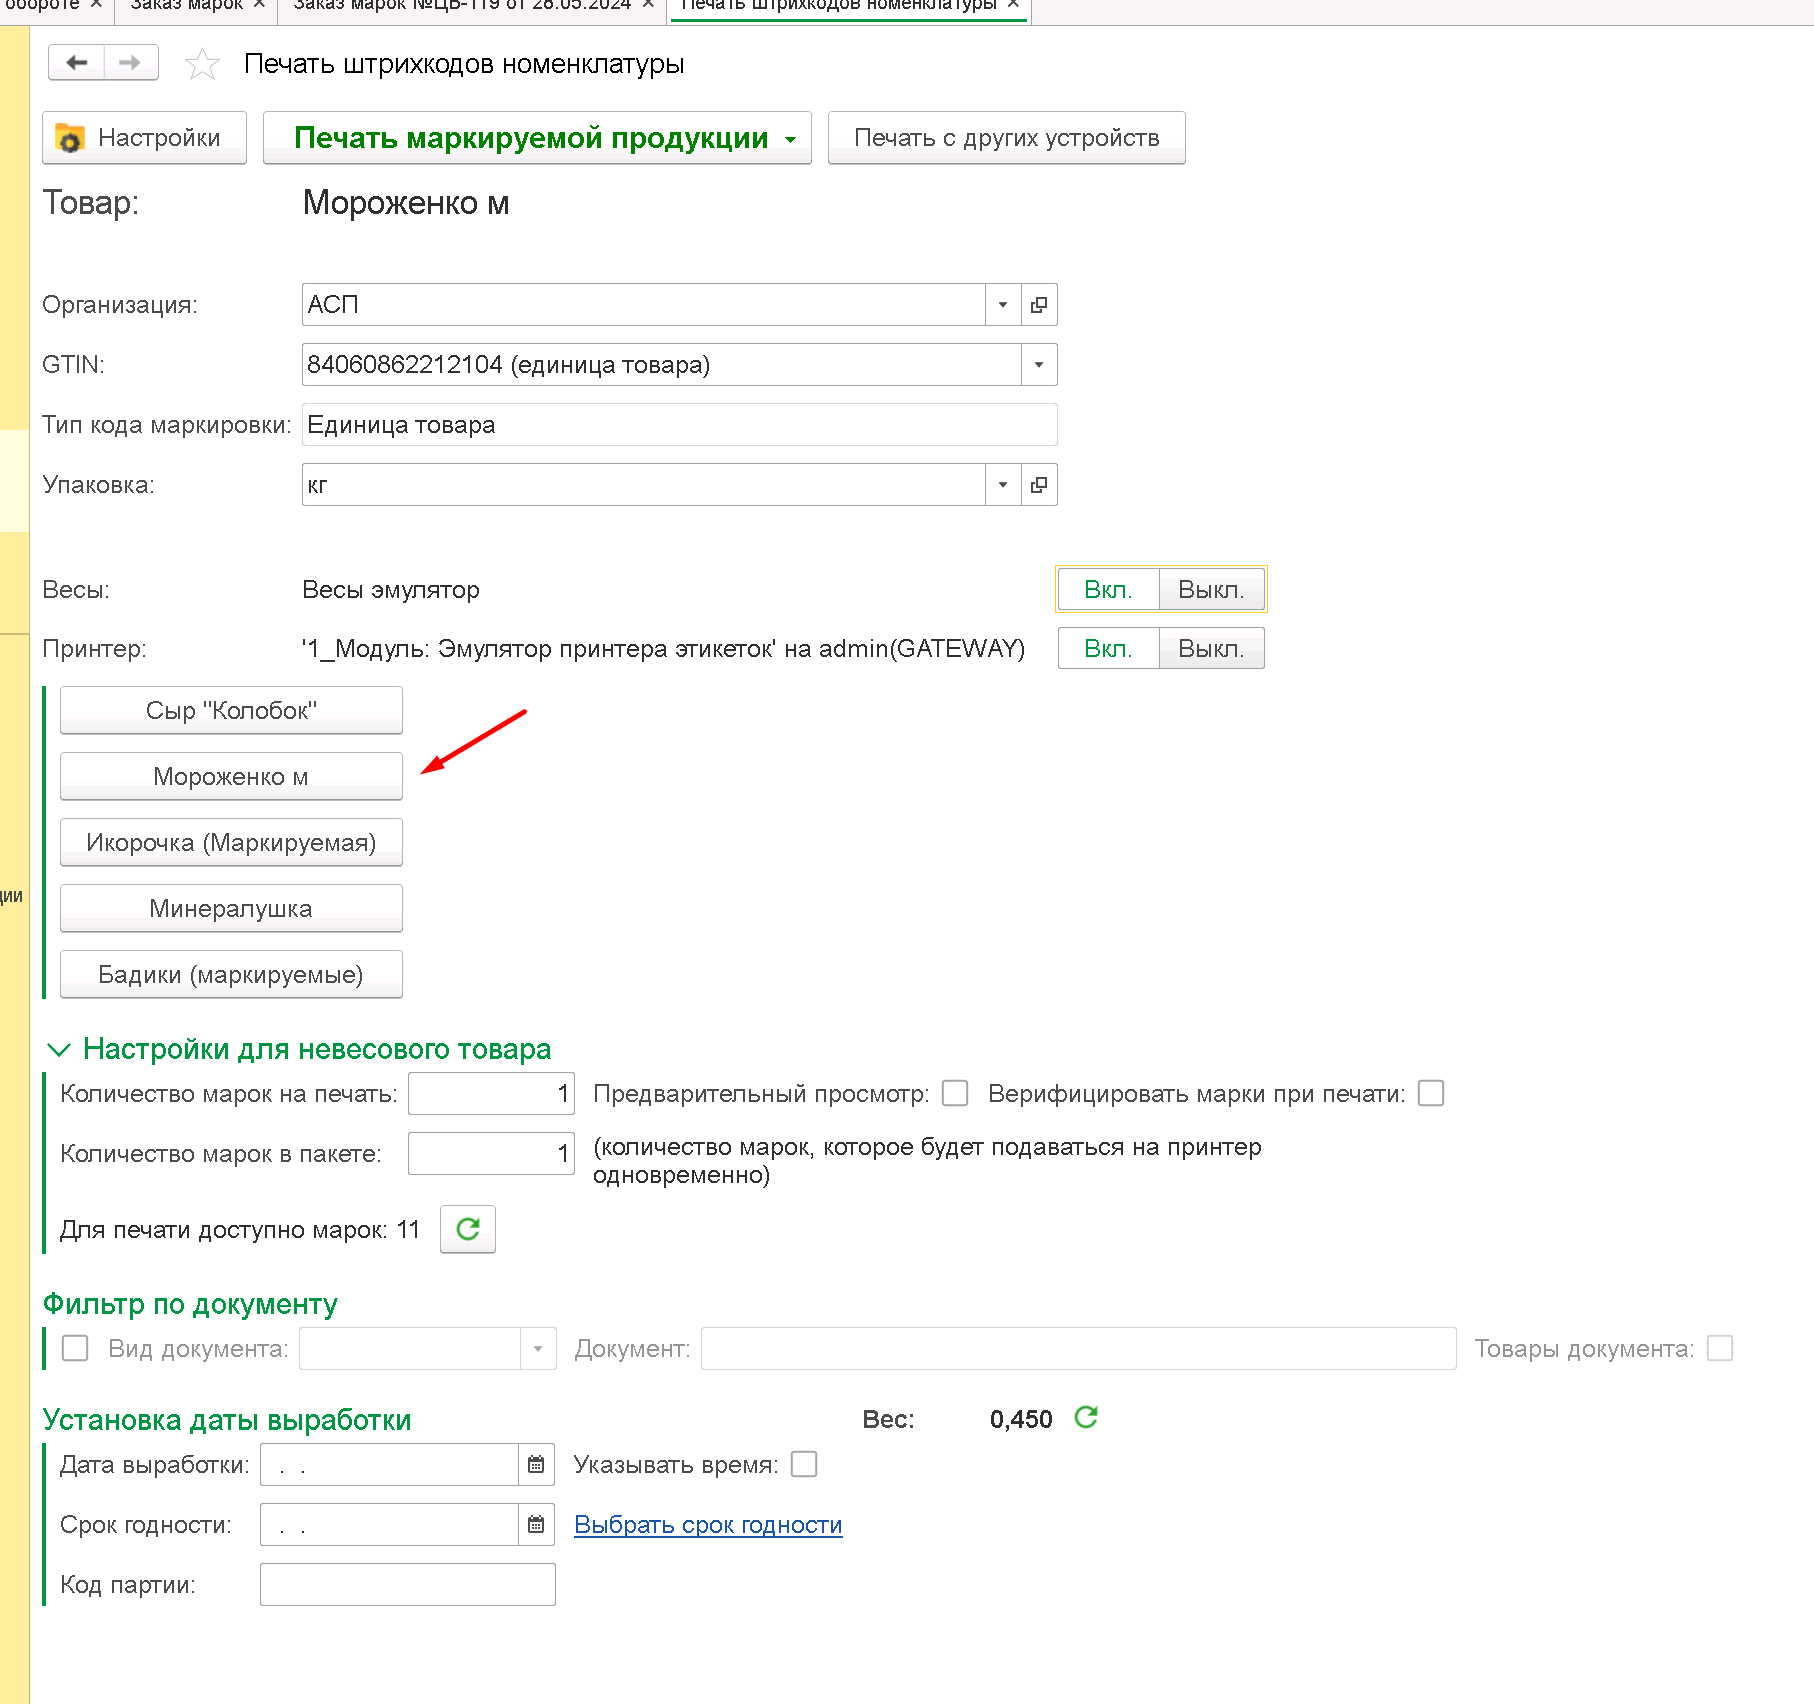Enable Предварительный просмотр checkbox
The width and height of the screenshot is (1814, 1704).
956,1093
